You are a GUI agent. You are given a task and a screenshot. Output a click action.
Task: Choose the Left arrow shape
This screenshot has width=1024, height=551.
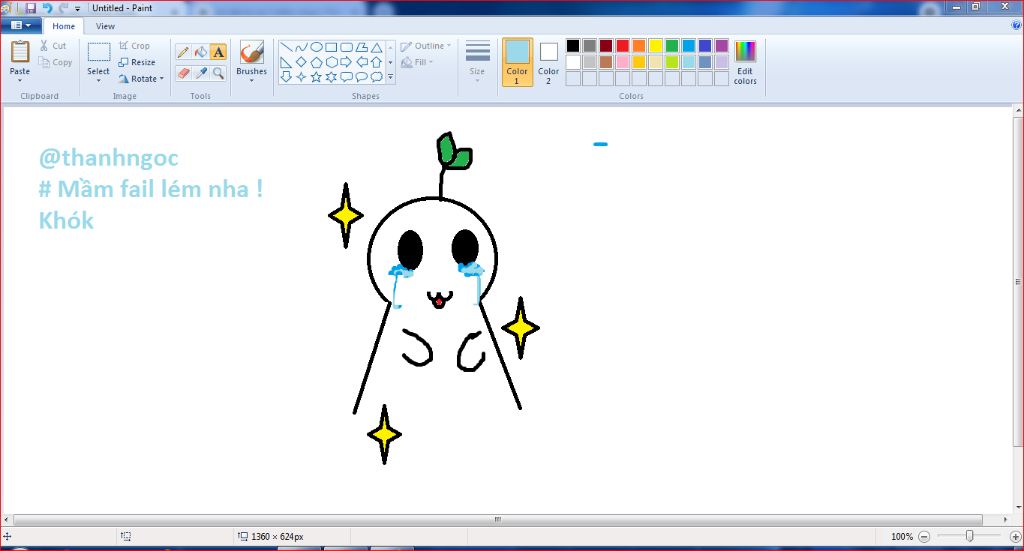point(361,62)
